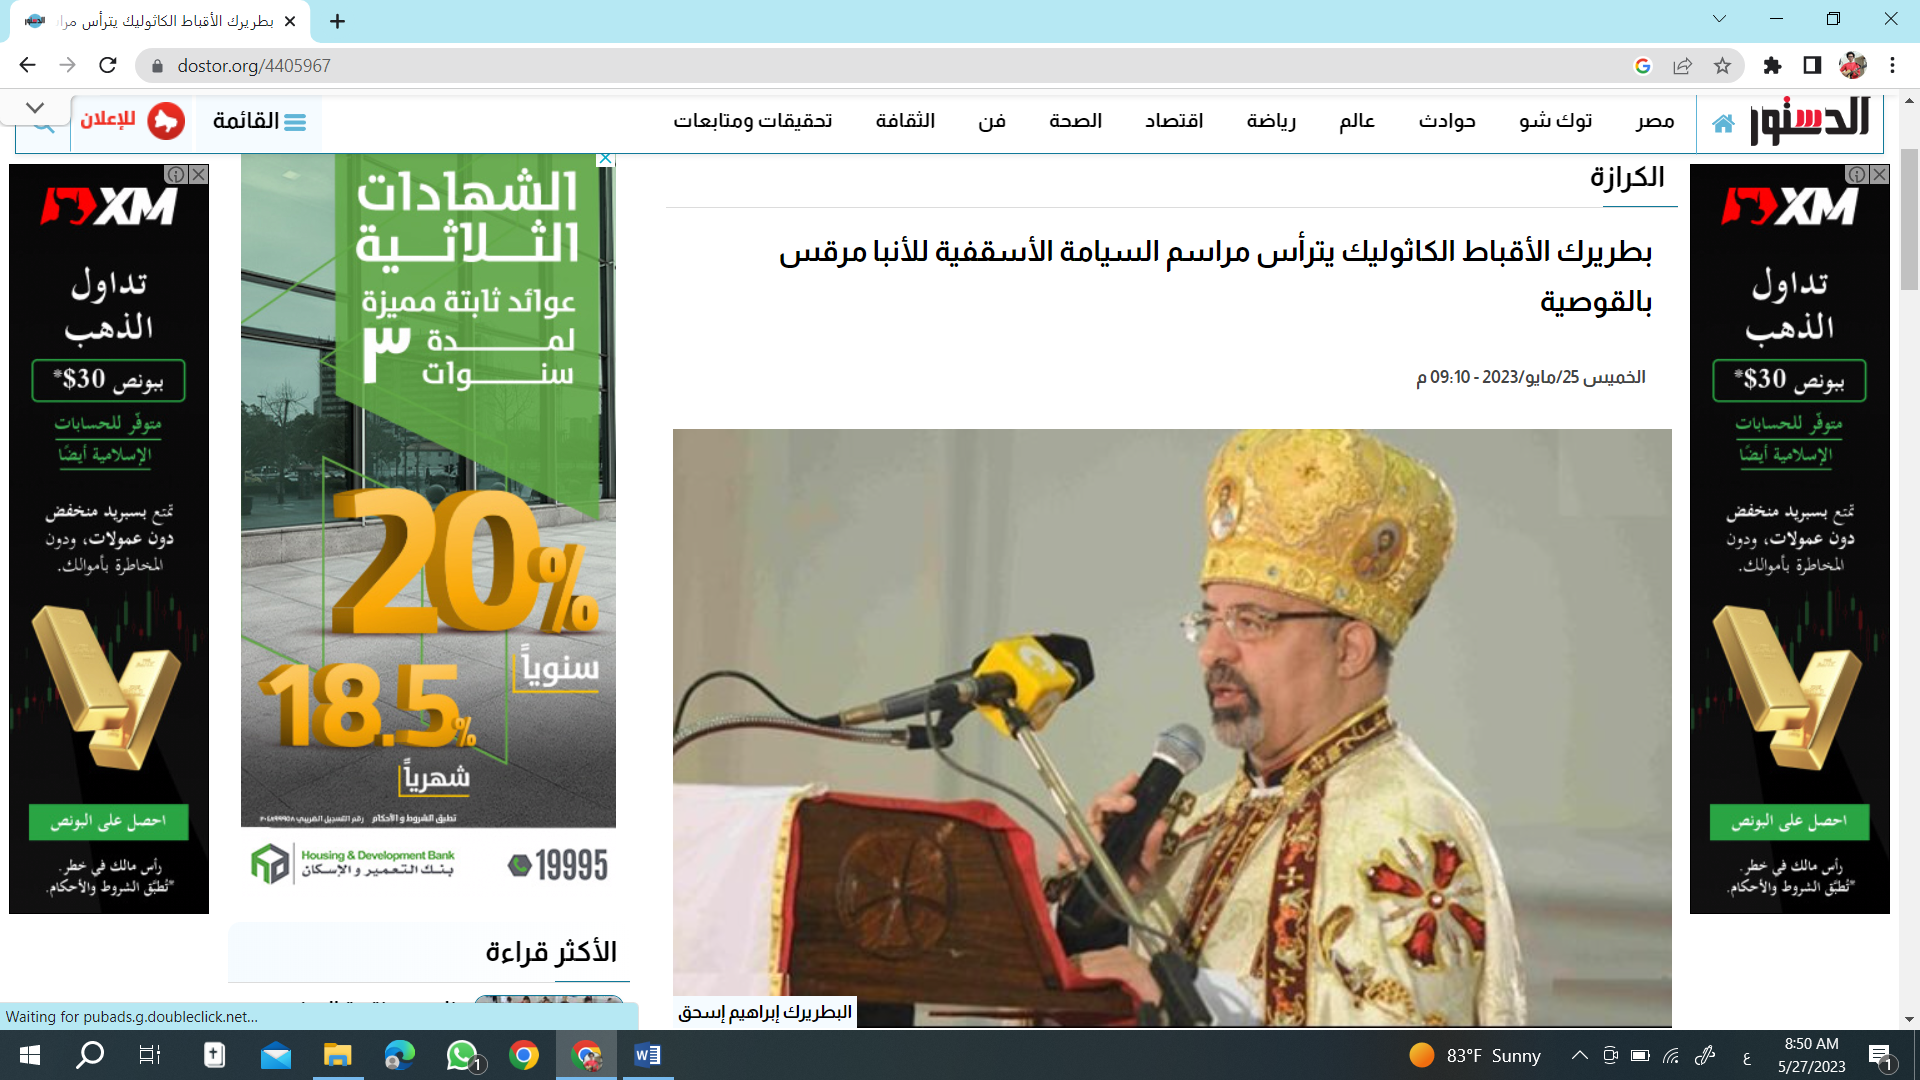Screen dimensions: 1920x1080
Task: Click احصل على البونص in right ad
Action: (x=1789, y=821)
